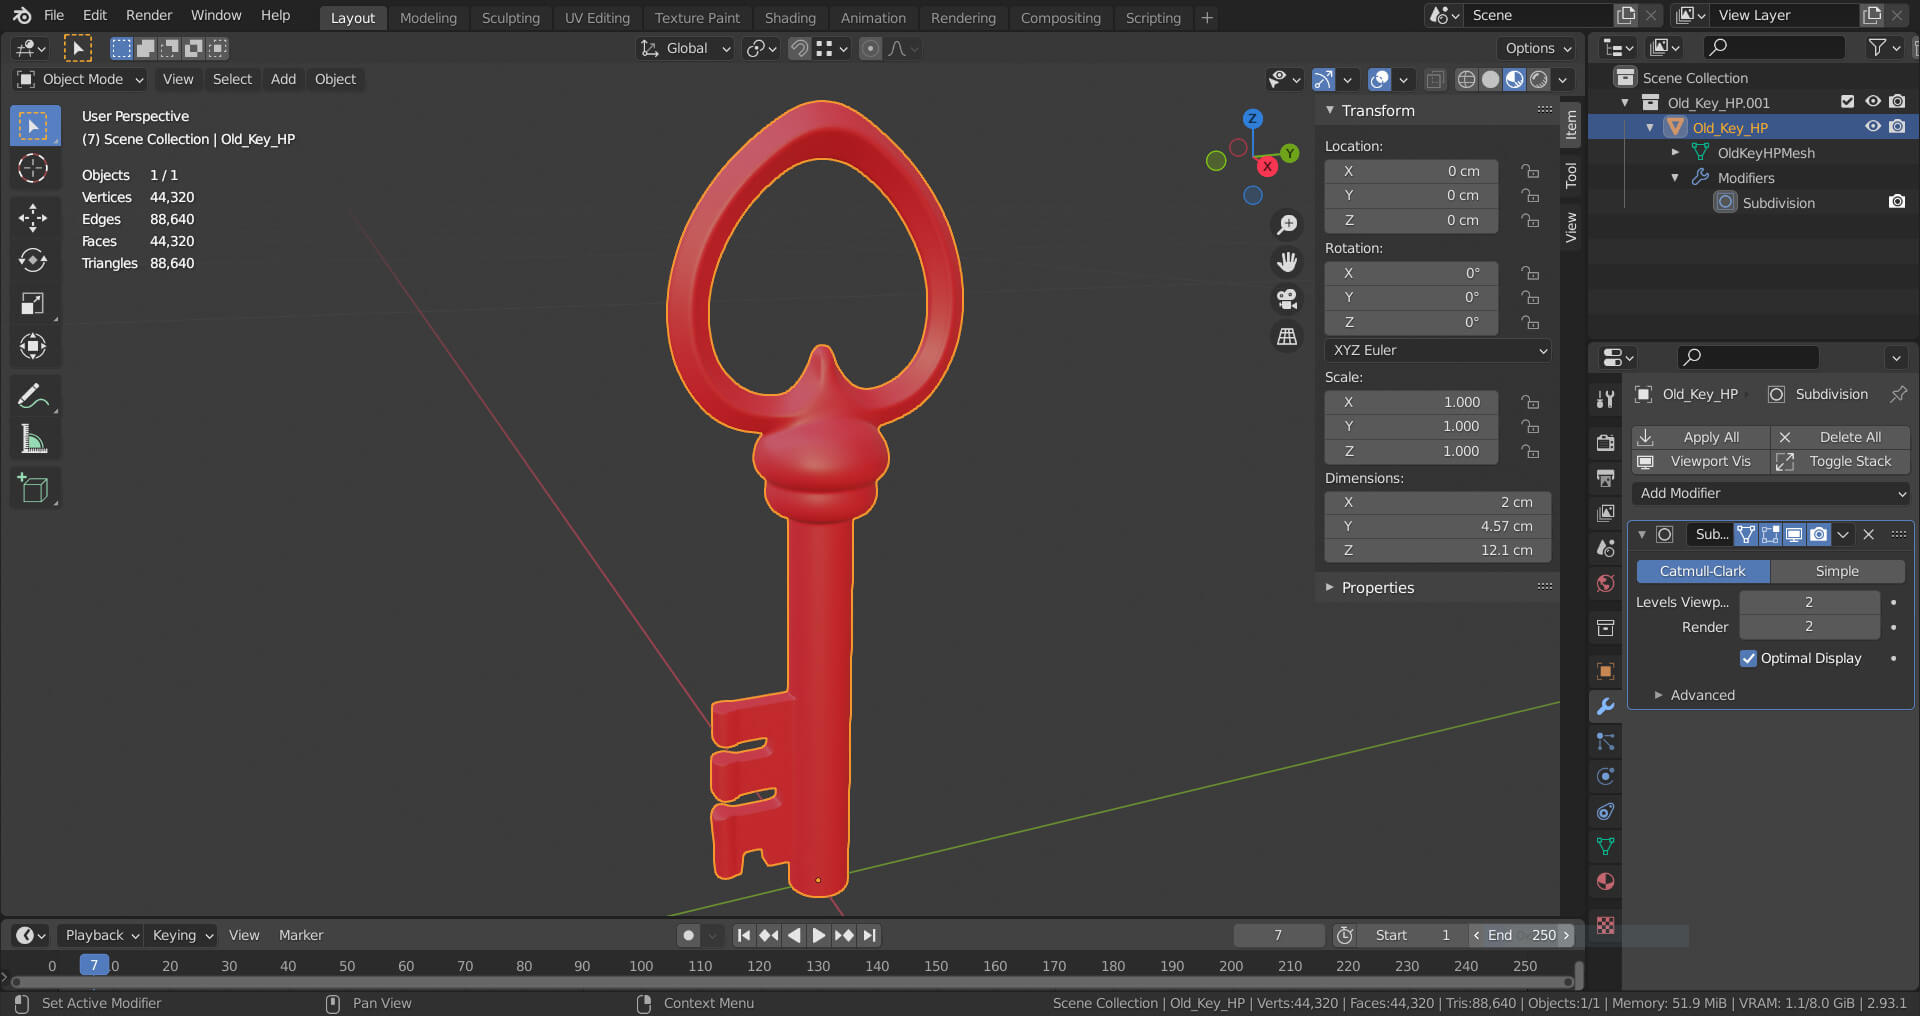Toggle the camera view icon

click(x=1287, y=299)
